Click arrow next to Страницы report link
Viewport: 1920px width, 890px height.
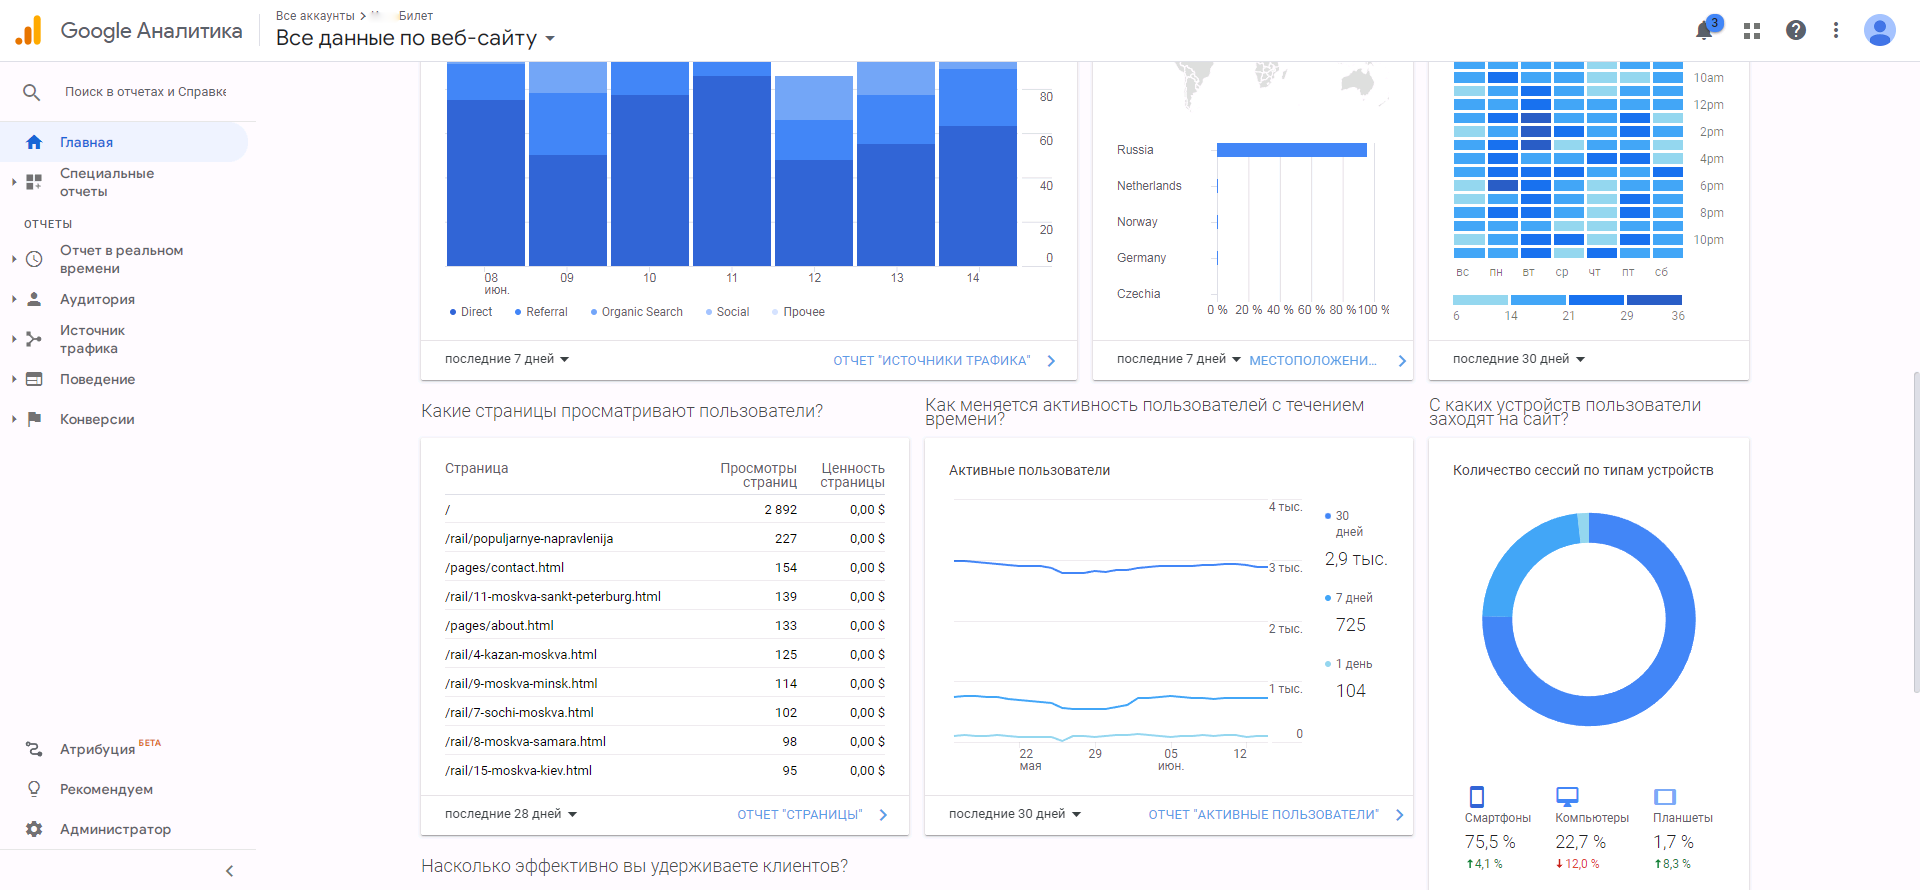pos(883,815)
